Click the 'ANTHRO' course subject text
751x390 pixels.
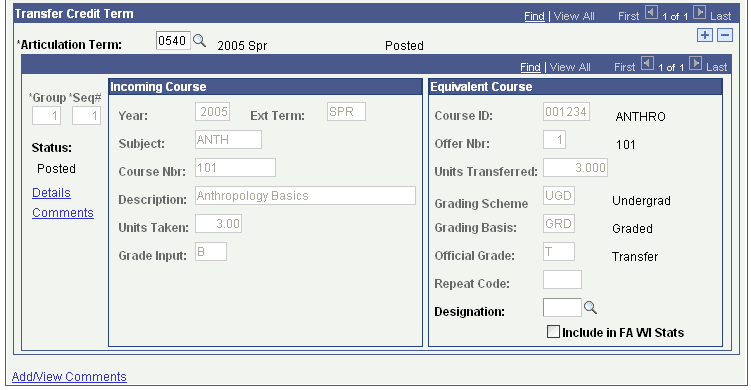pos(640,117)
